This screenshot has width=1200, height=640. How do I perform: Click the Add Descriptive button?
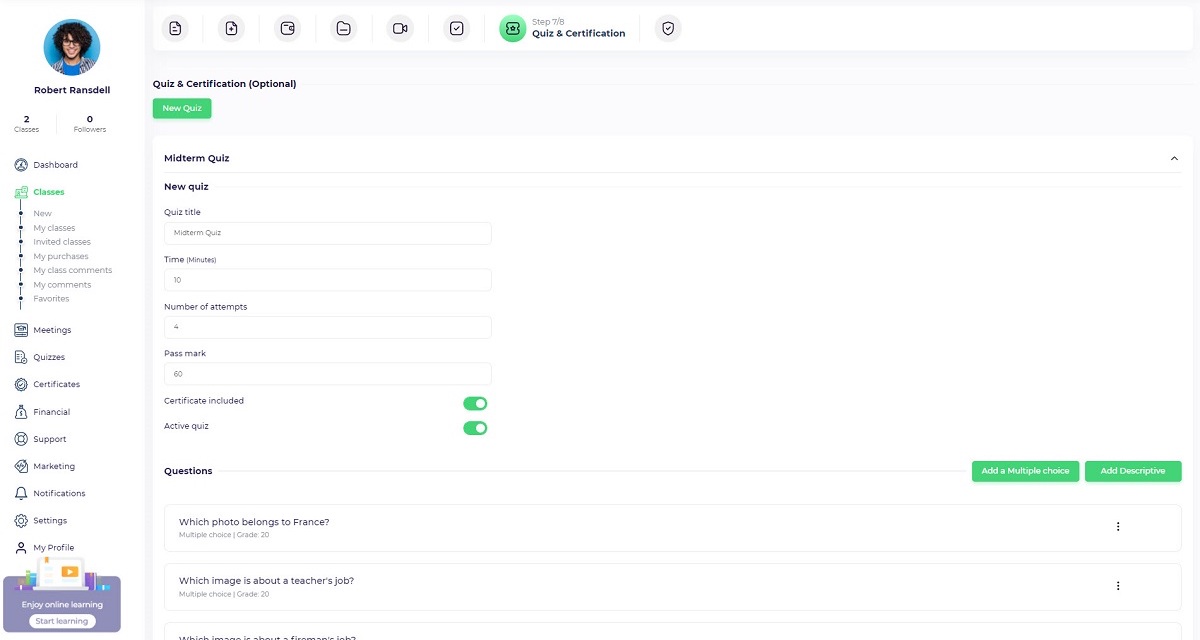(1132, 471)
